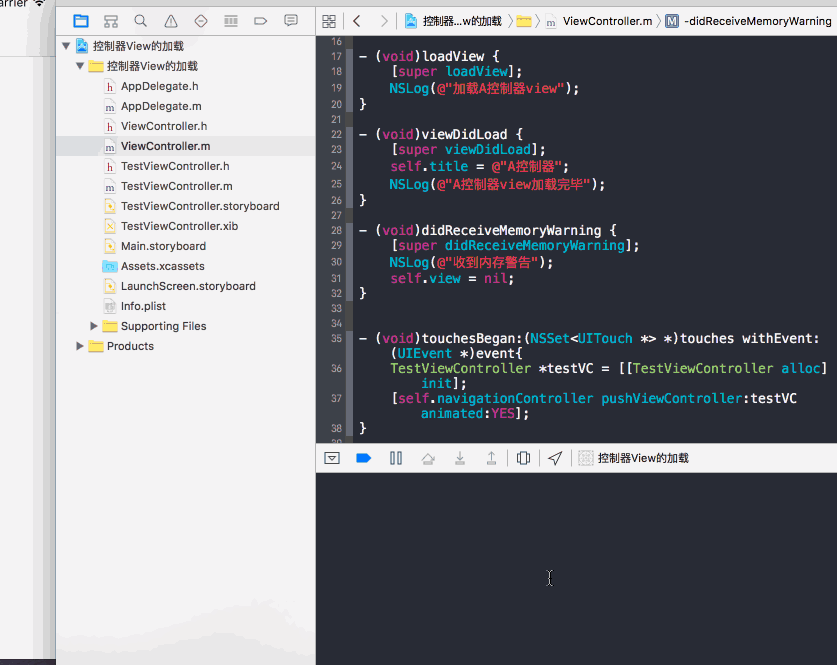Open the Test navigator diamond icon
The width and height of the screenshot is (837, 665).
point(201,21)
